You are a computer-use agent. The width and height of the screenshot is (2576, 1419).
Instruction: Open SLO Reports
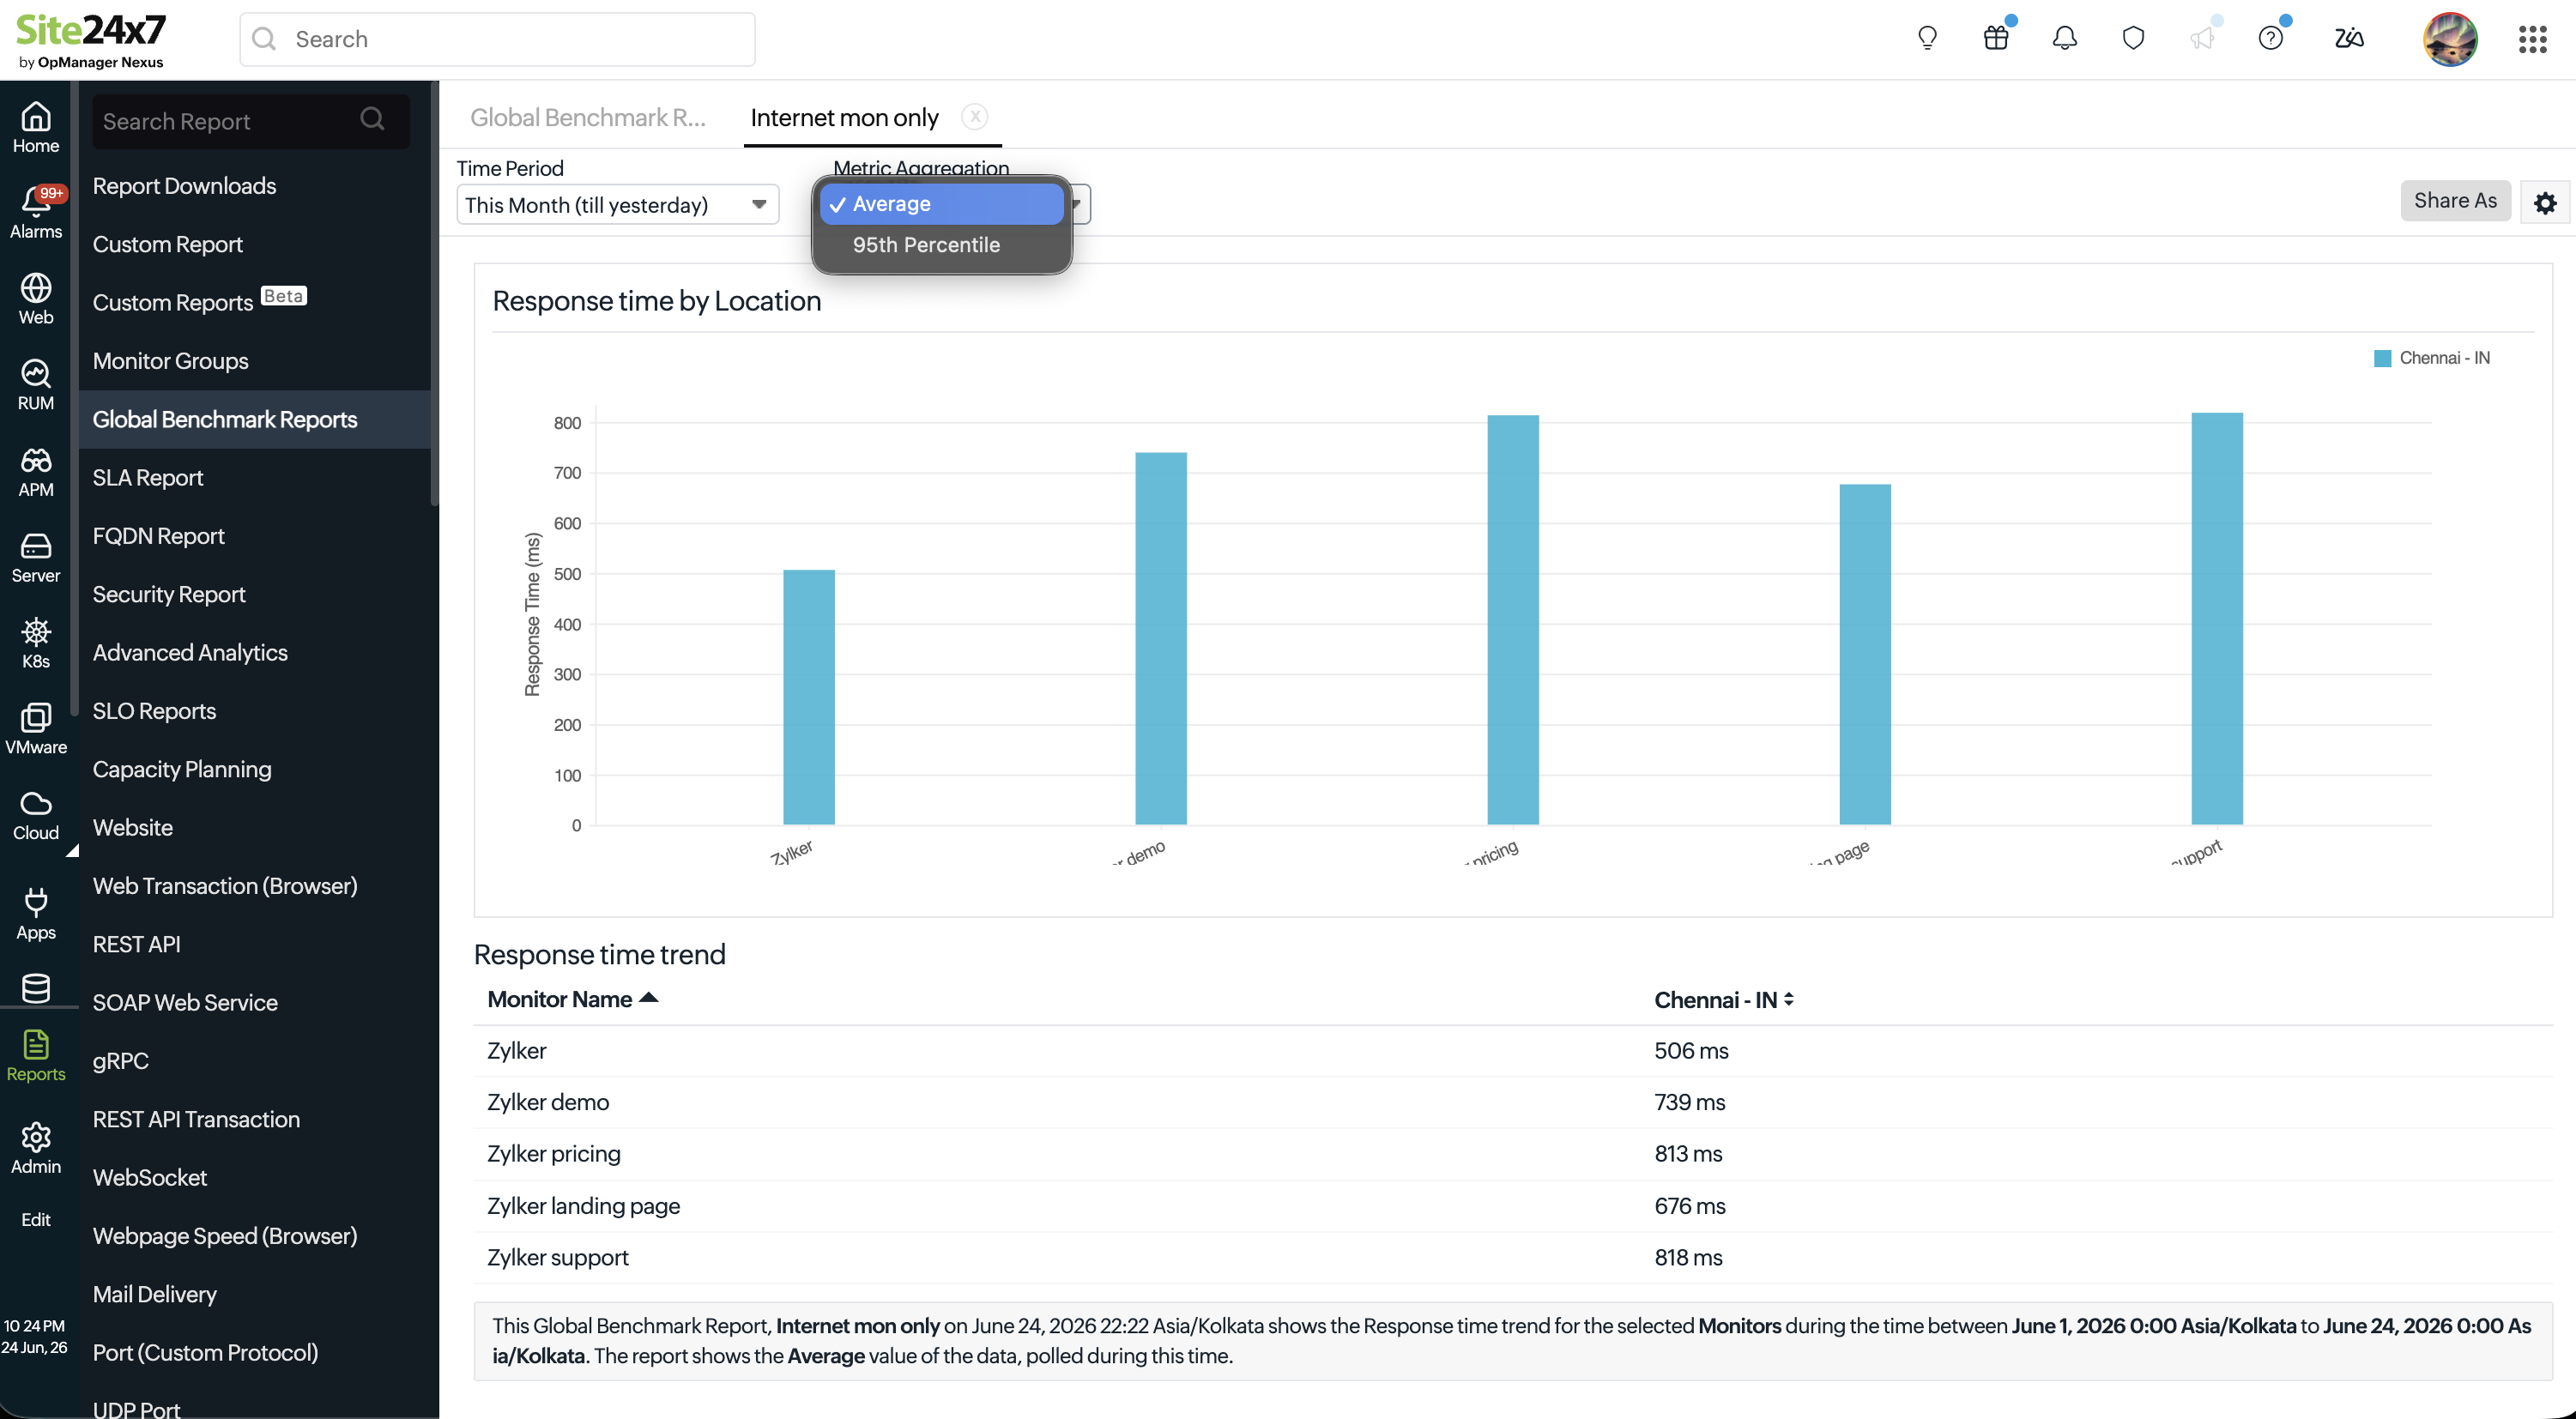pos(154,711)
